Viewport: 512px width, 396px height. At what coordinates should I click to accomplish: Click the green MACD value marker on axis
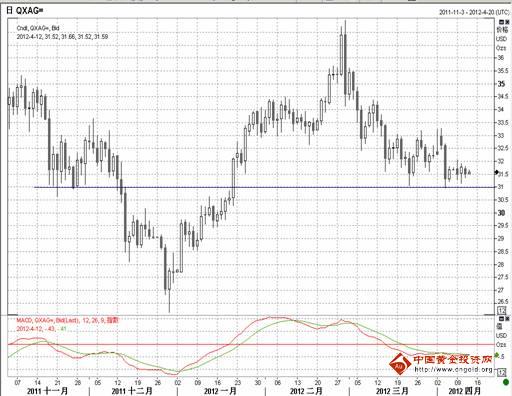(497, 355)
